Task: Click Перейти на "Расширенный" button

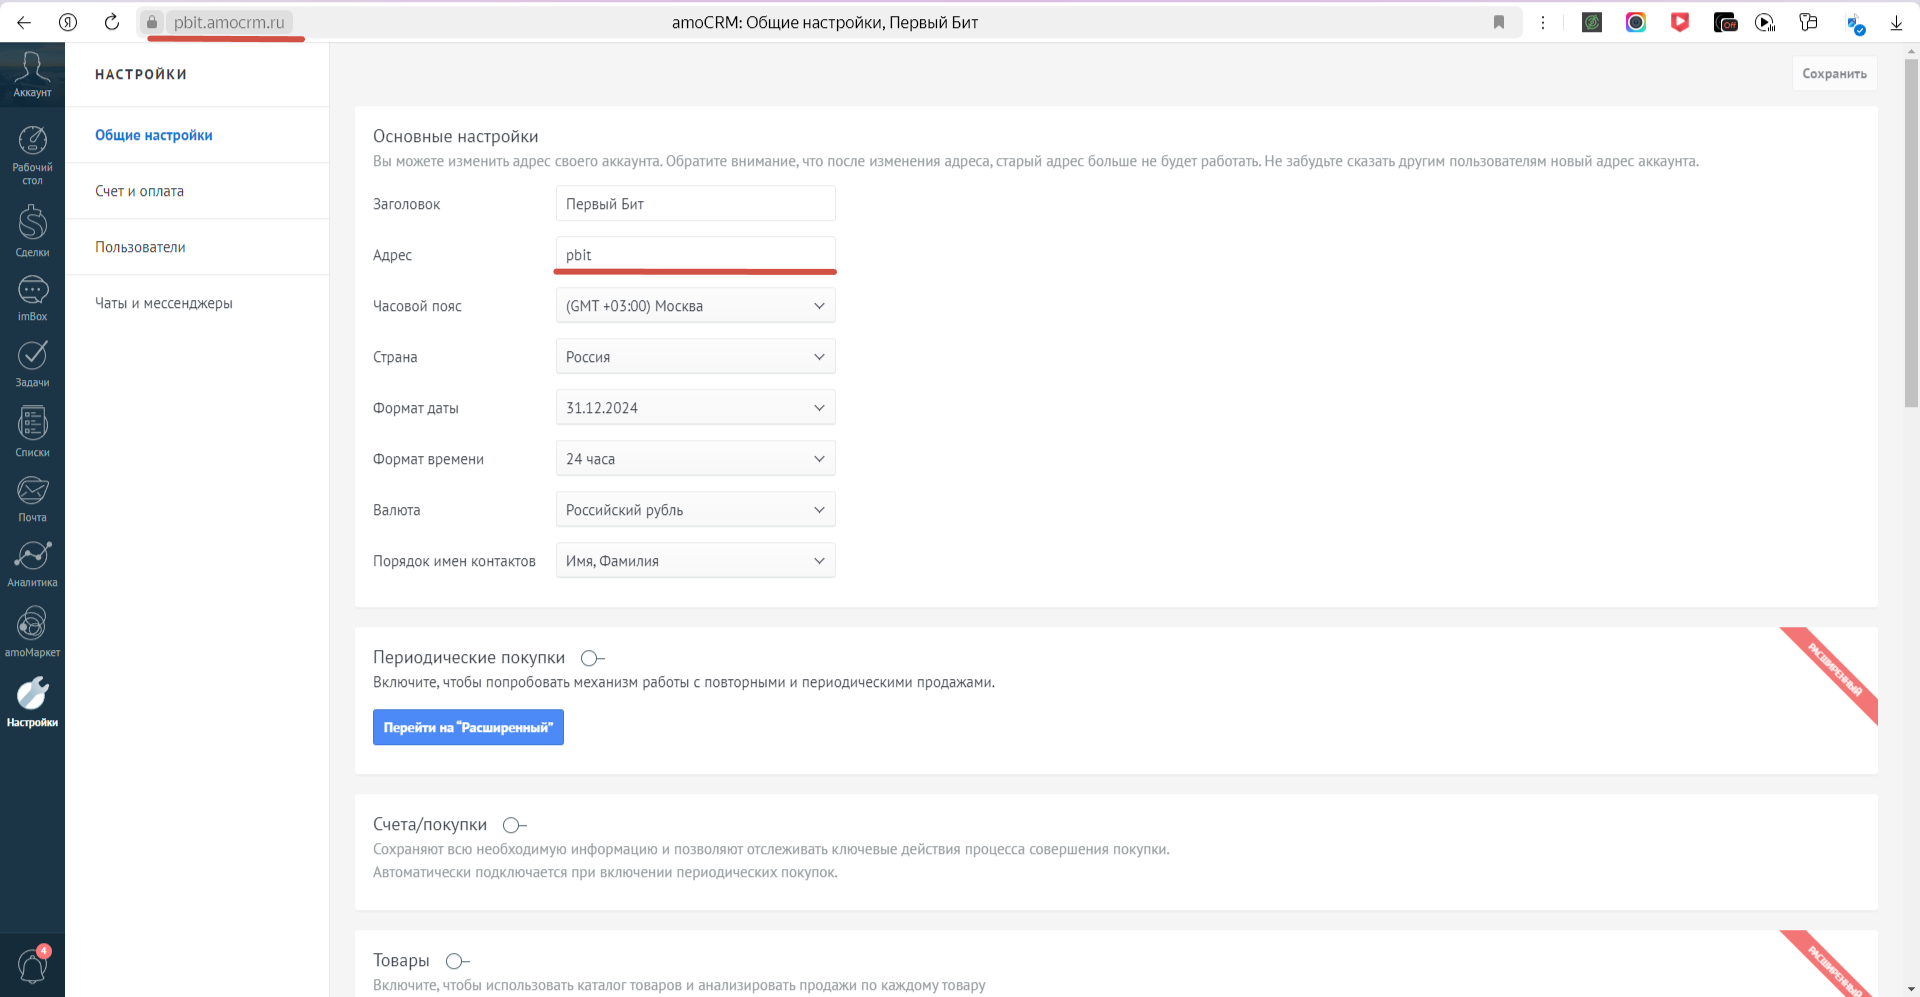Action: click(x=468, y=727)
